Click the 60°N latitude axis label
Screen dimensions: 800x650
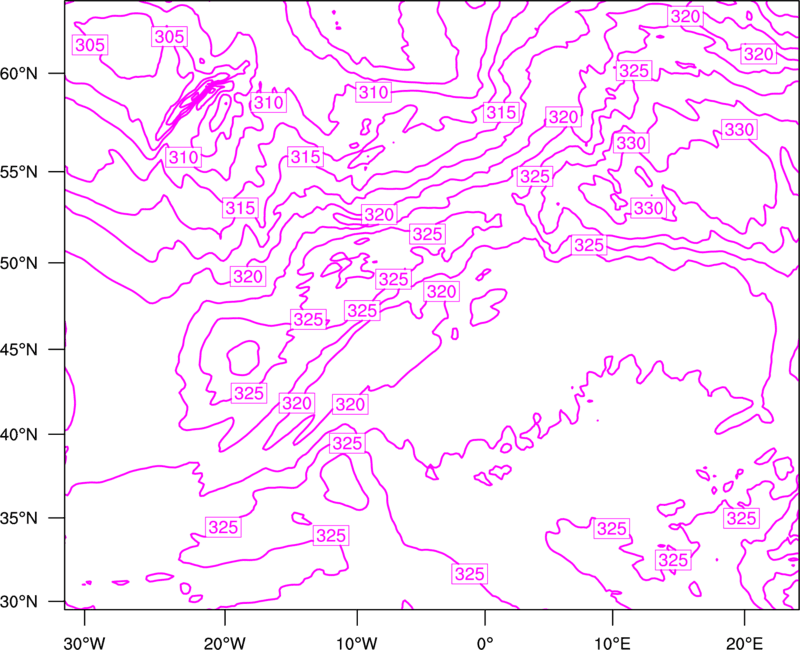point(19,73)
